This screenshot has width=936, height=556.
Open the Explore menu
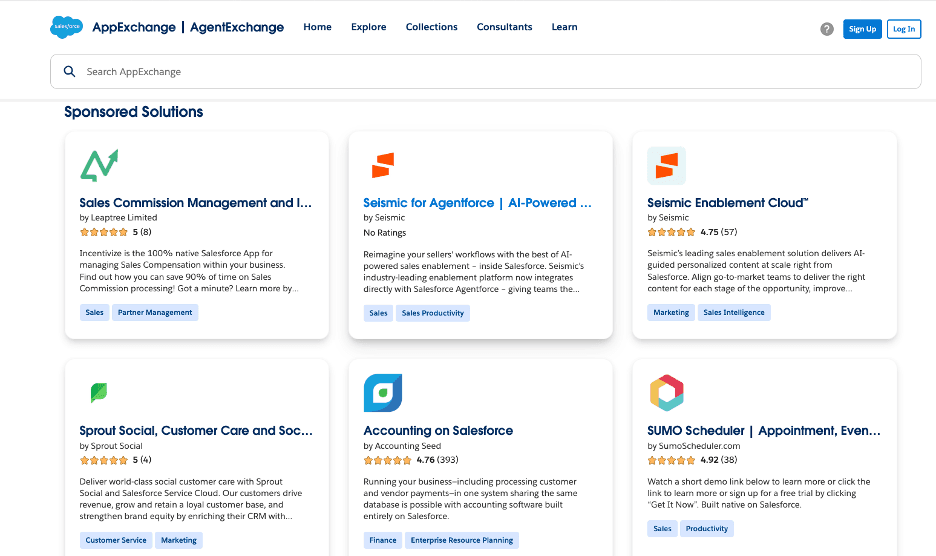(x=368, y=27)
